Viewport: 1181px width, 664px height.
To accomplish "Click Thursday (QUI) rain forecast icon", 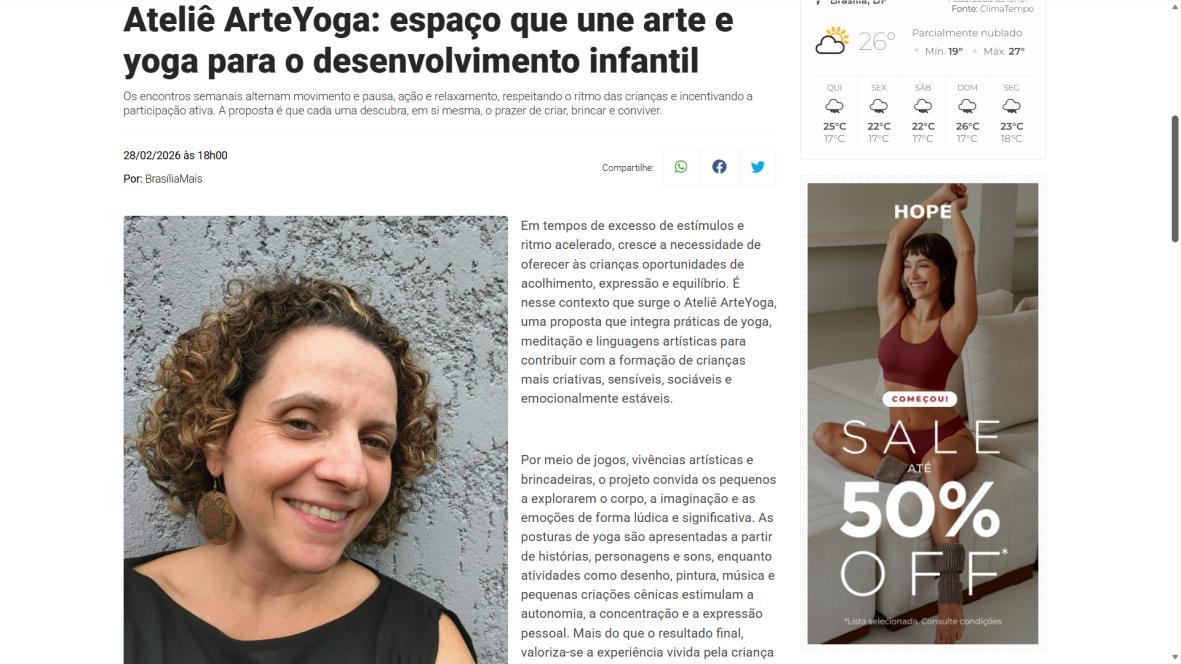I will 834,106.
